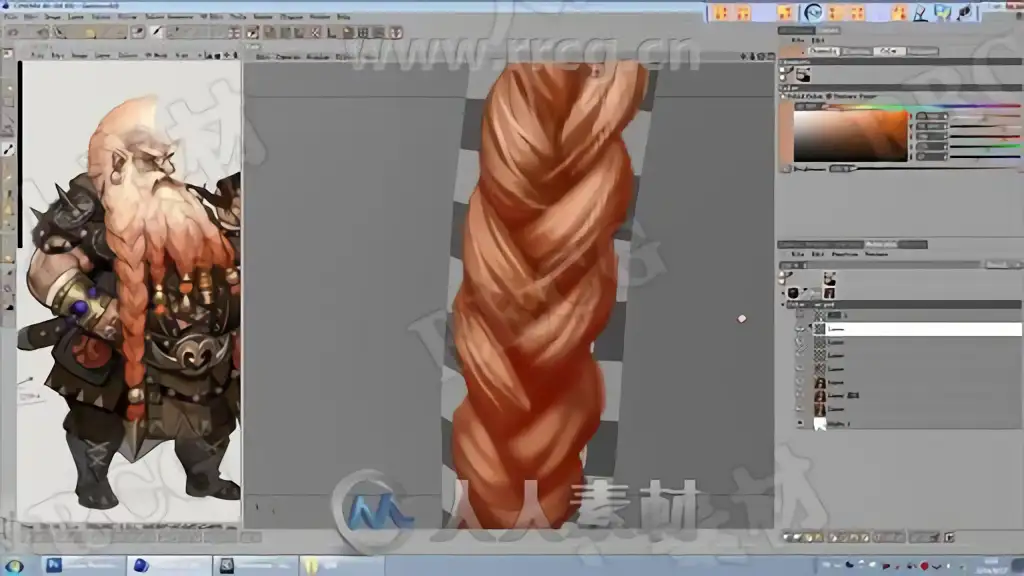Click the green channel slider in color panel

985,146
